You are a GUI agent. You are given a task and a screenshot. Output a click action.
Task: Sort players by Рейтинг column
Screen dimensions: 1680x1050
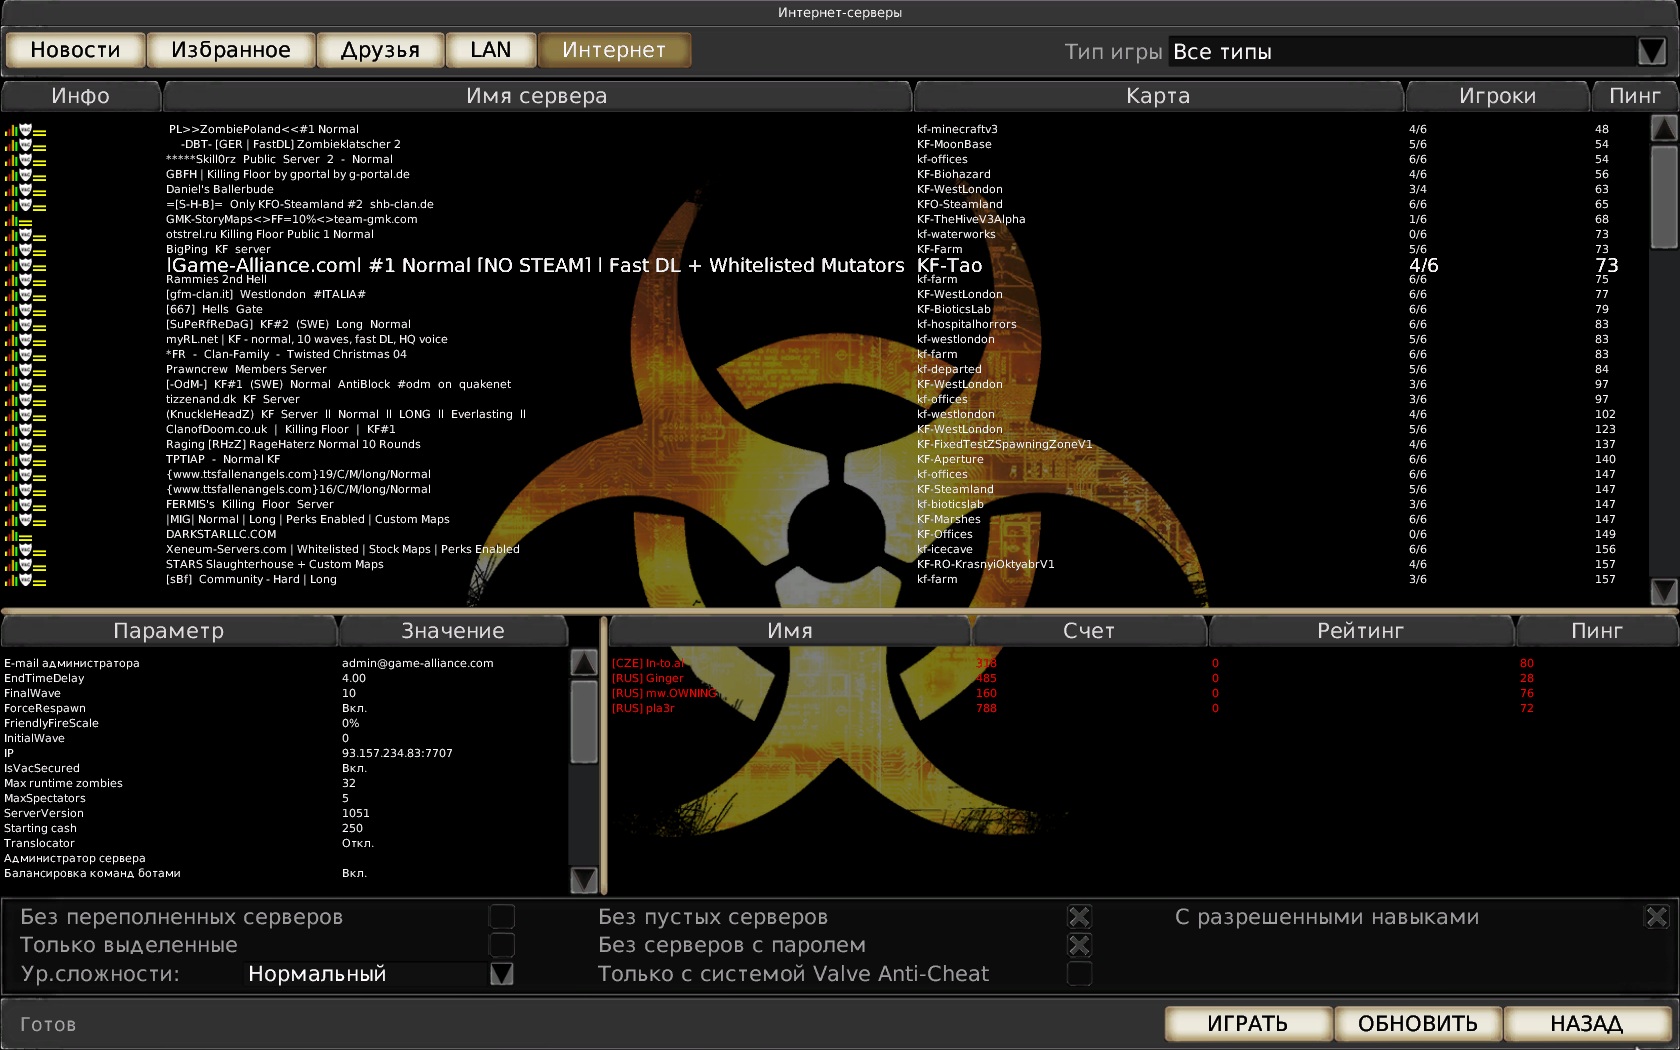(1360, 631)
